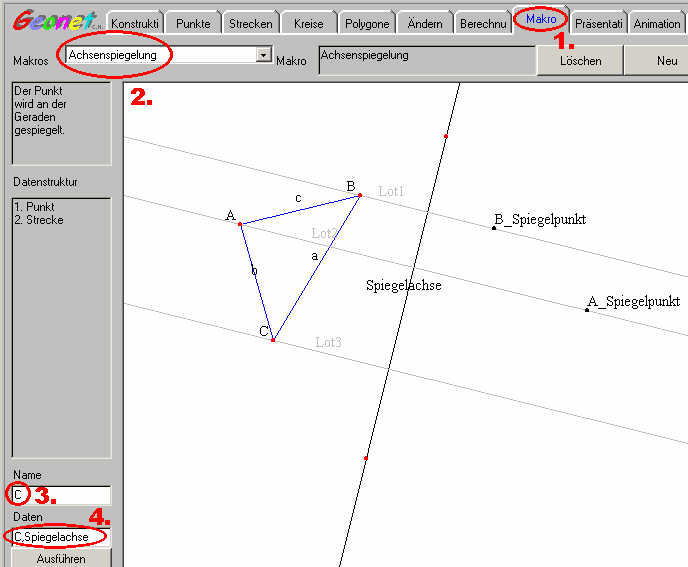
Task: Click the Geonet logo
Action: tap(53, 21)
